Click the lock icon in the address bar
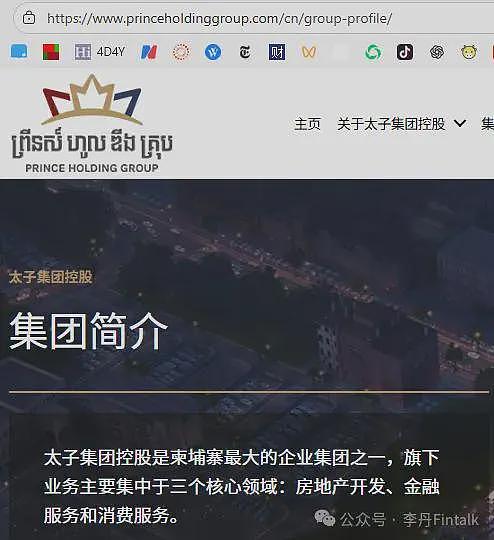The height and width of the screenshot is (540, 494). click(x=29, y=18)
